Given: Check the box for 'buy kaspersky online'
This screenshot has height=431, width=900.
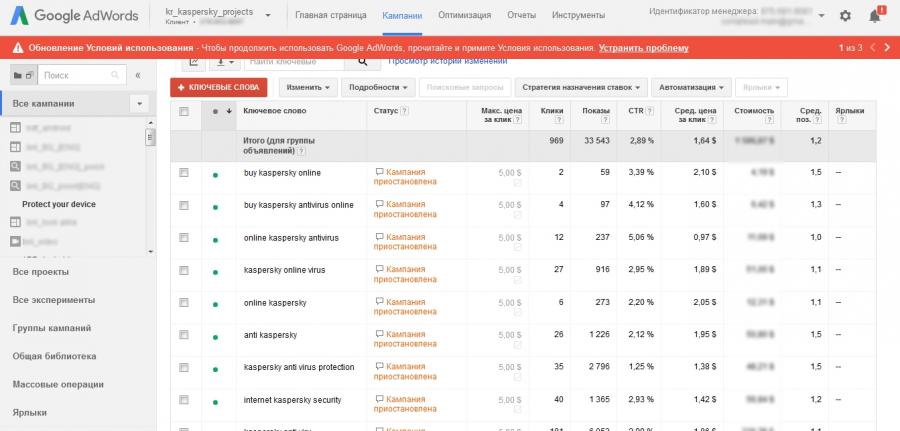Looking at the screenshot, I should click(184, 173).
